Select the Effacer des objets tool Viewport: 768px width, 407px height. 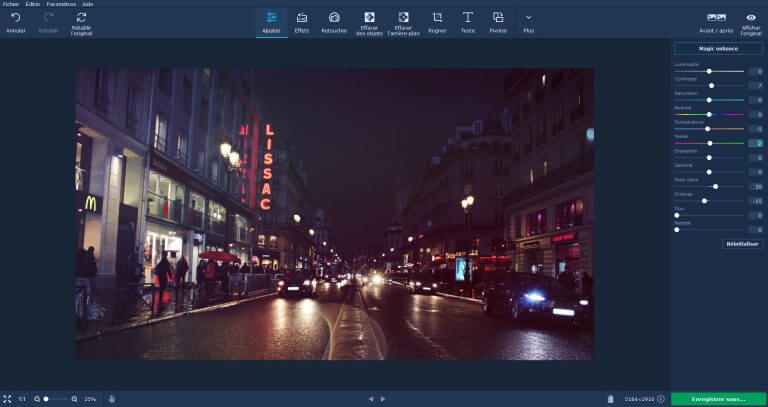(x=369, y=23)
